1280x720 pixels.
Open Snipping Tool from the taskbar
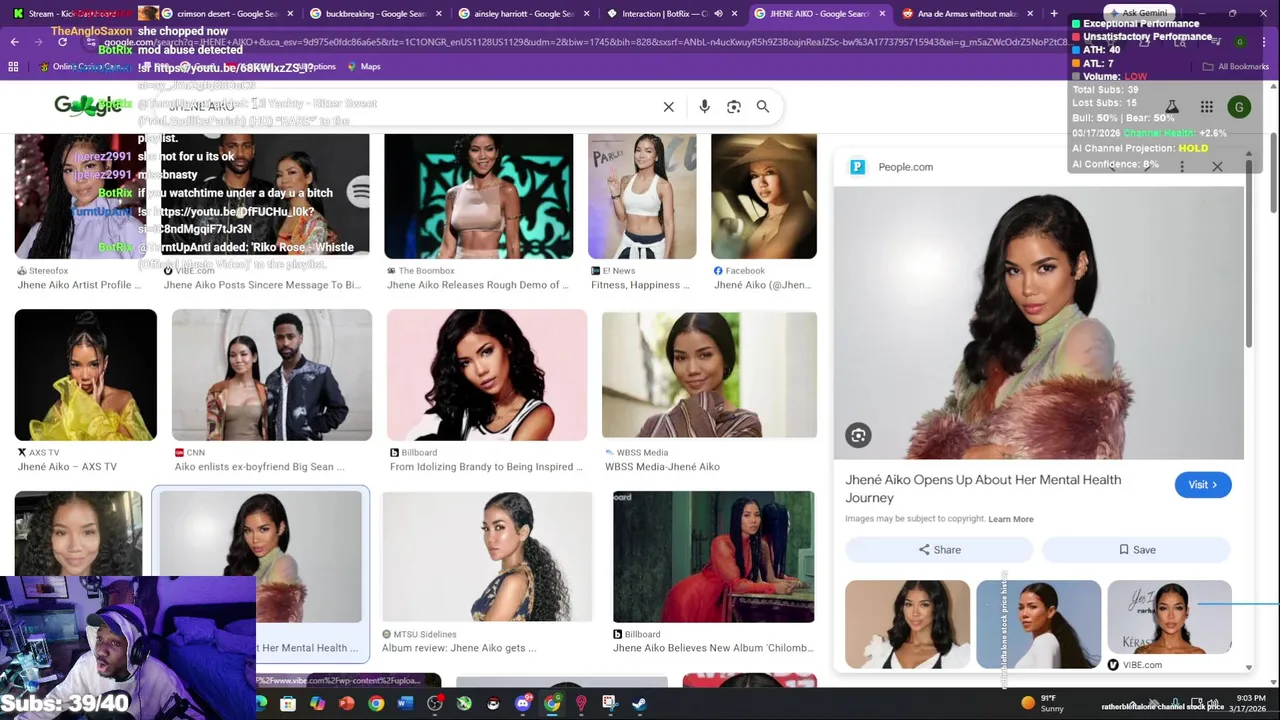coord(610,704)
